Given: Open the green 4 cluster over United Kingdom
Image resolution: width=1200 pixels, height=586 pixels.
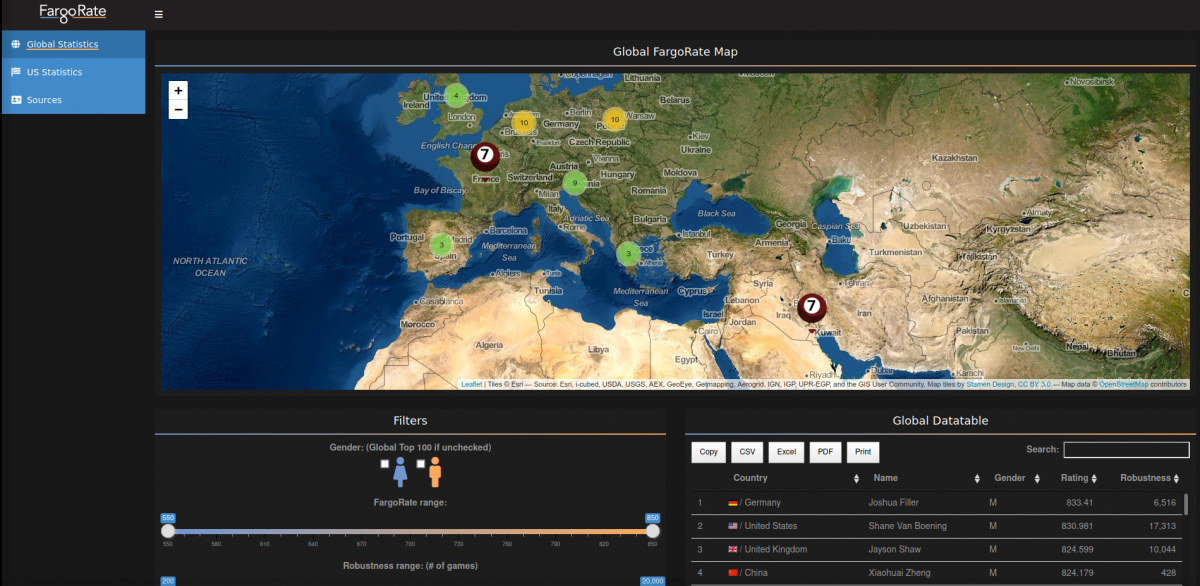Looking at the screenshot, I should [x=456, y=96].
